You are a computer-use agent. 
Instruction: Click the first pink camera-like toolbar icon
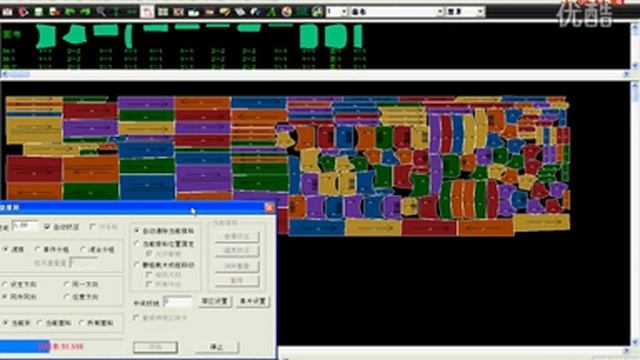pyautogui.click(x=7, y=12)
